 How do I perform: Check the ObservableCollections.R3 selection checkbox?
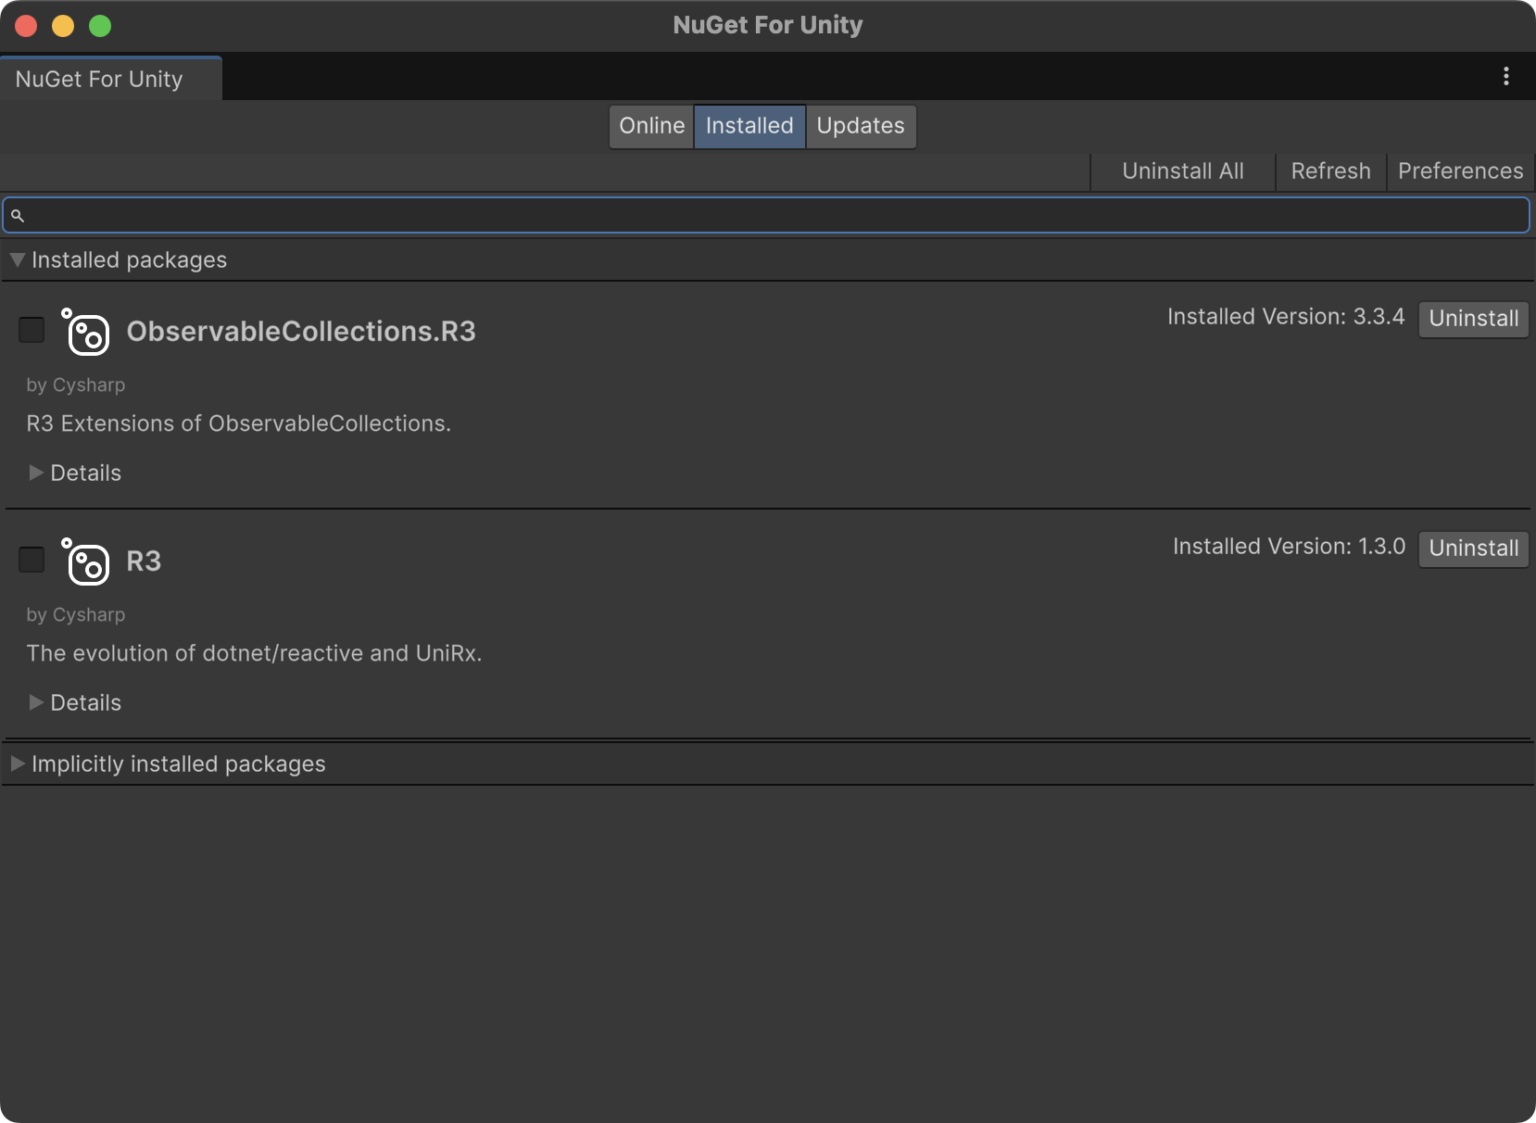coord(31,329)
